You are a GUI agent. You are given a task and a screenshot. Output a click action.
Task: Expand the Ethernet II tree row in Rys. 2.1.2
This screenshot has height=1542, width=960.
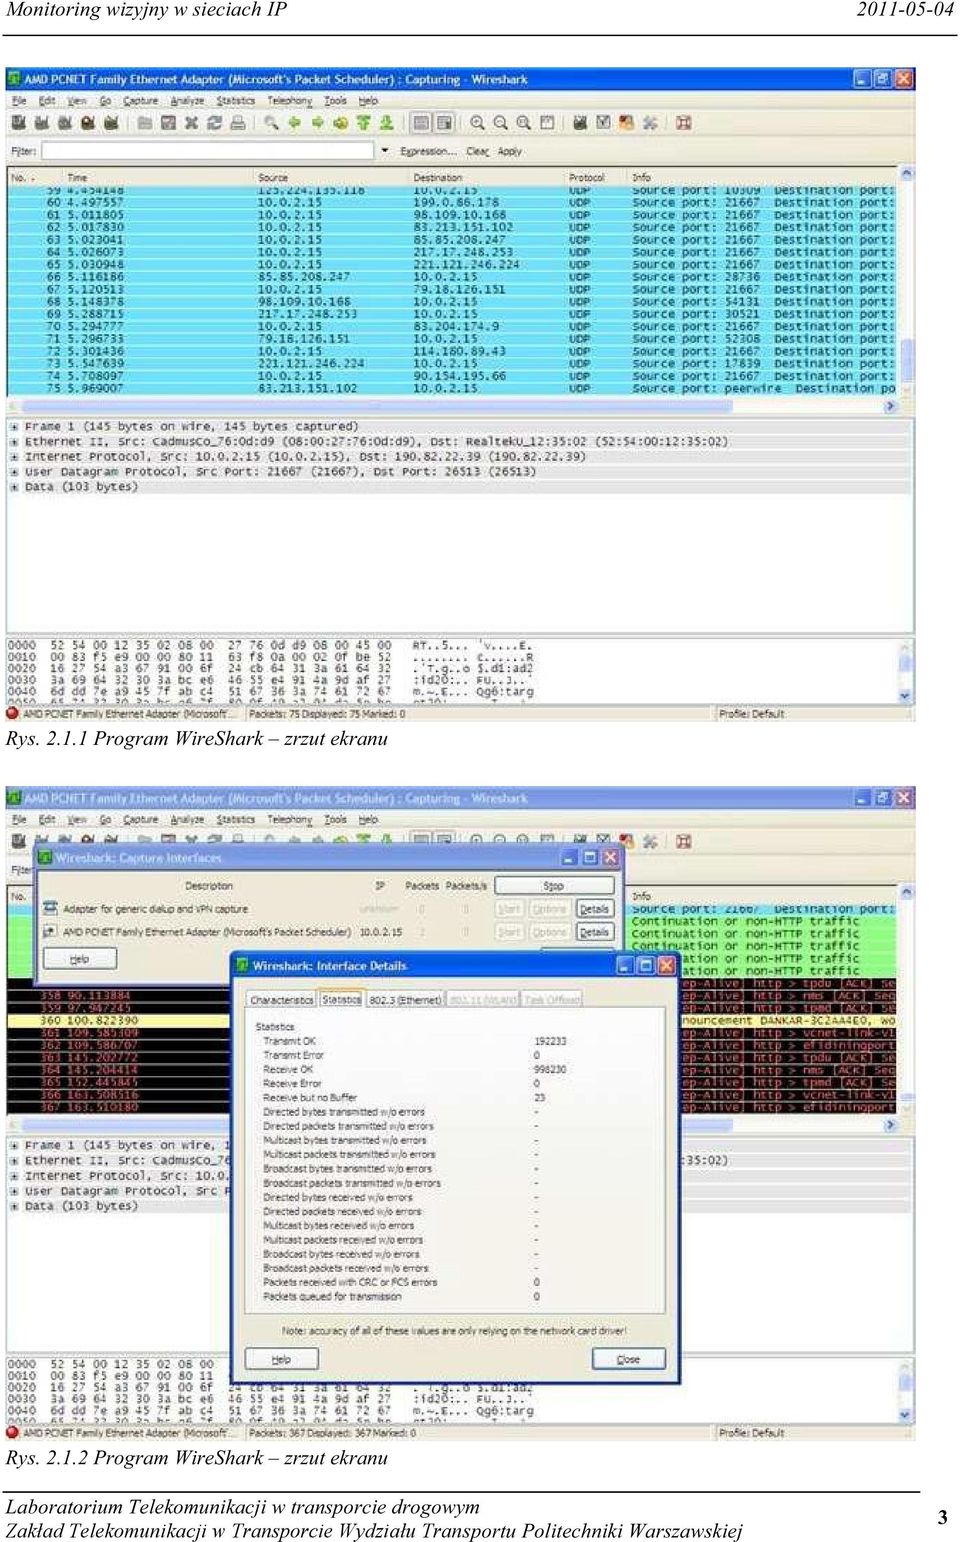click(x=14, y=1160)
